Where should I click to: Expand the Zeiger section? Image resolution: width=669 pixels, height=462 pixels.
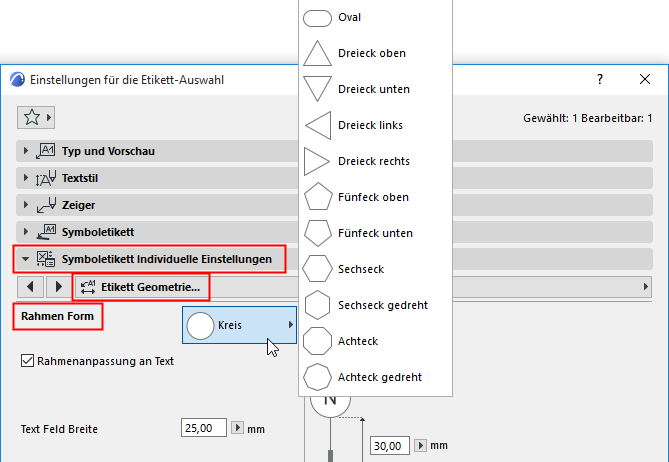click(x=24, y=205)
